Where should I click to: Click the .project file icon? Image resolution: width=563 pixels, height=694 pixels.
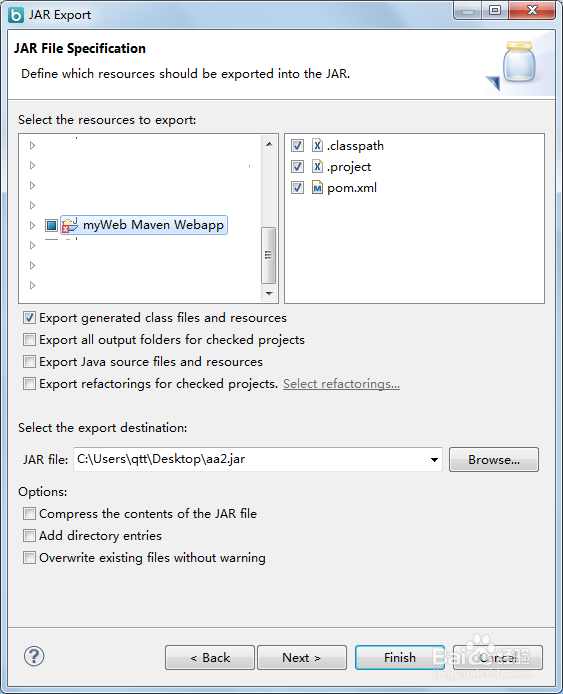click(317, 166)
